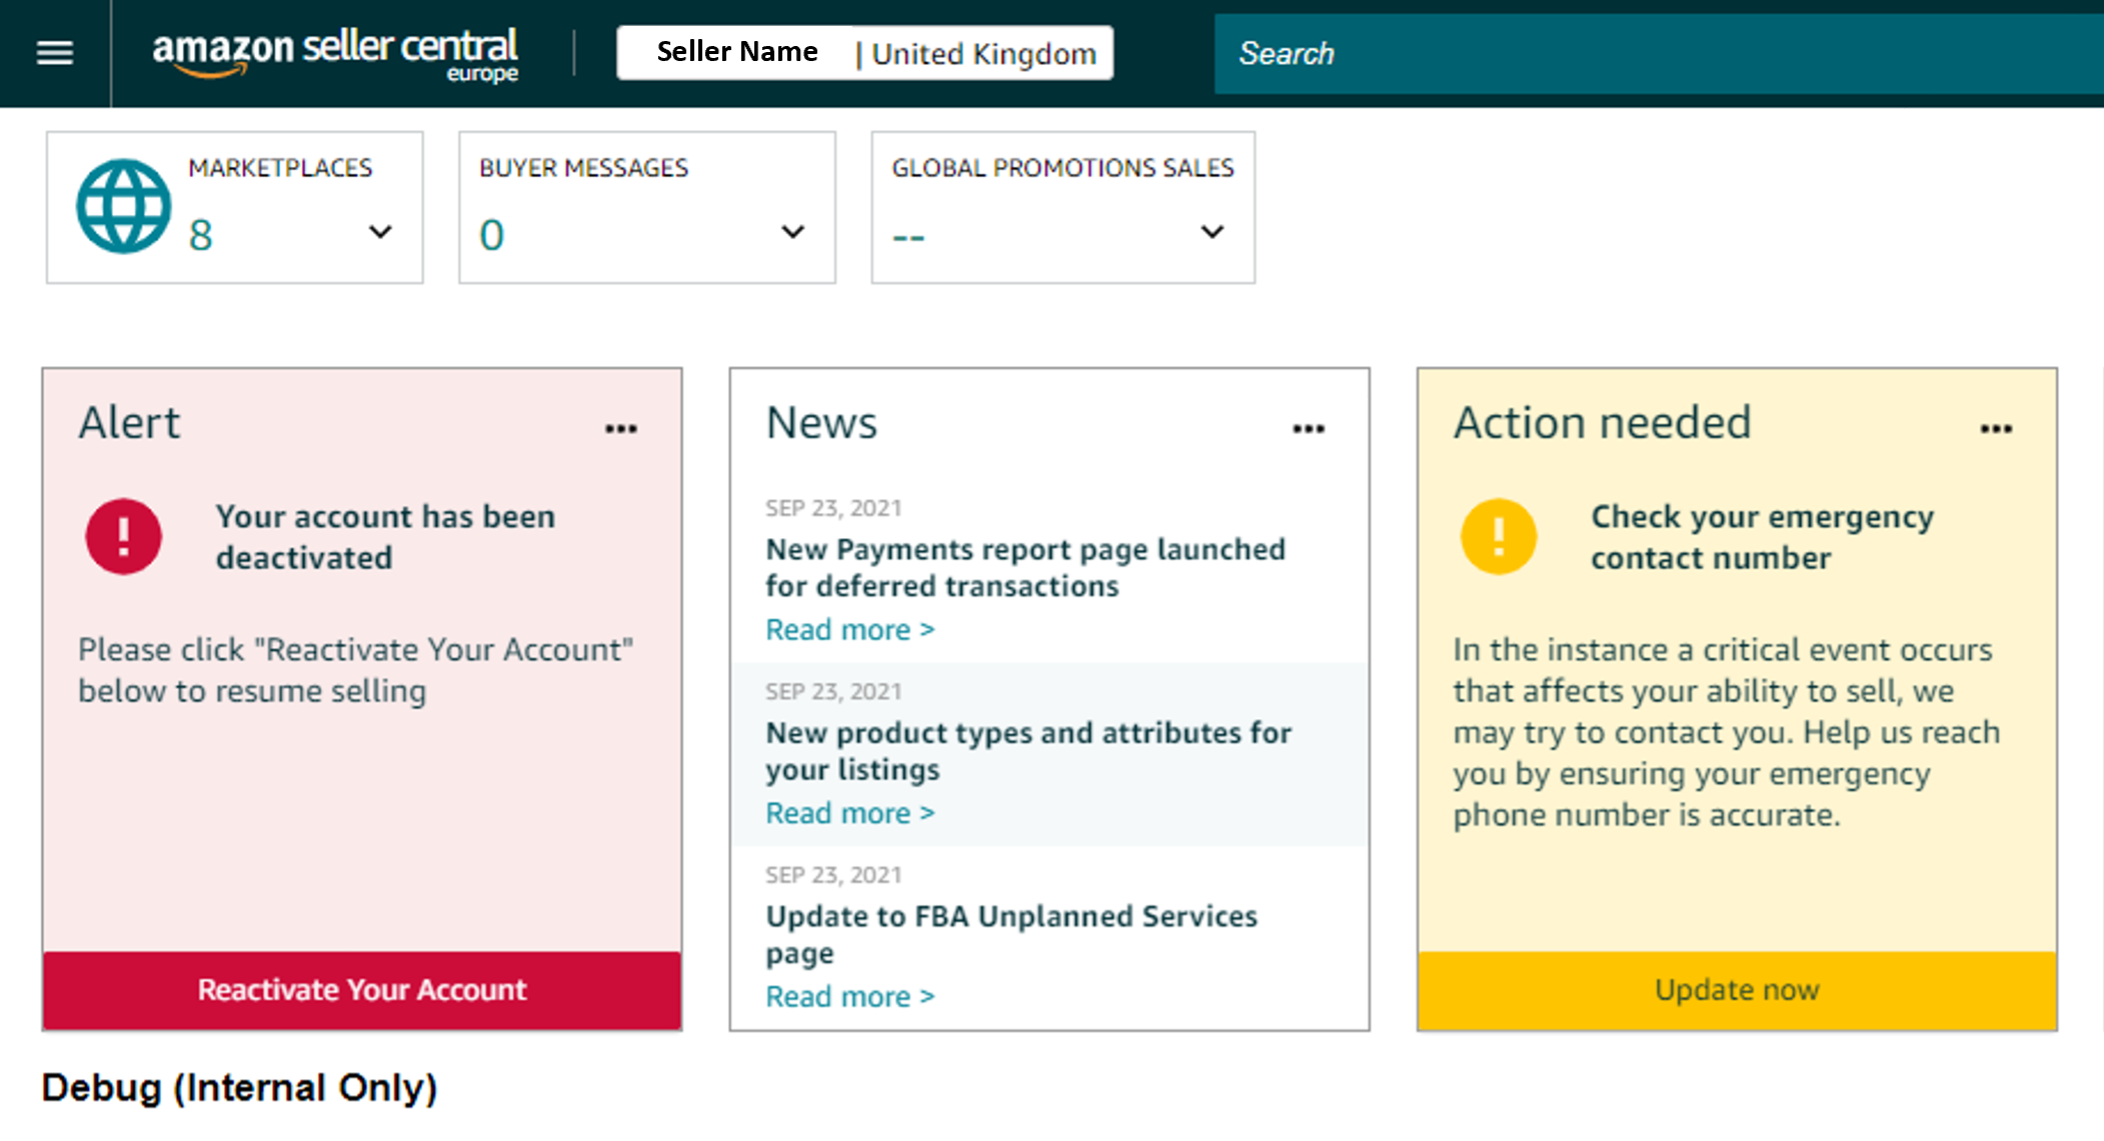Click the Marketplaces globe icon
The width and height of the screenshot is (2104, 1141).
[124, 206]
